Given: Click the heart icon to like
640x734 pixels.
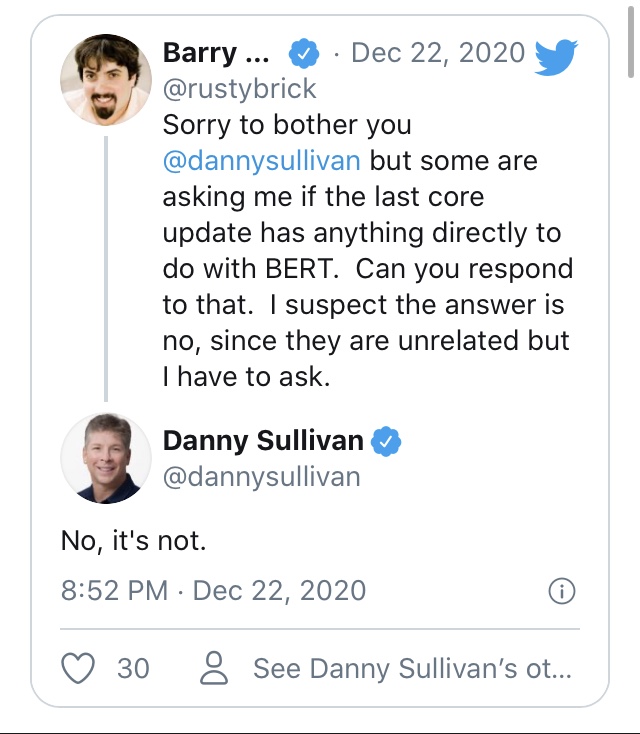Looking at the screenshot, I should 79,668.
